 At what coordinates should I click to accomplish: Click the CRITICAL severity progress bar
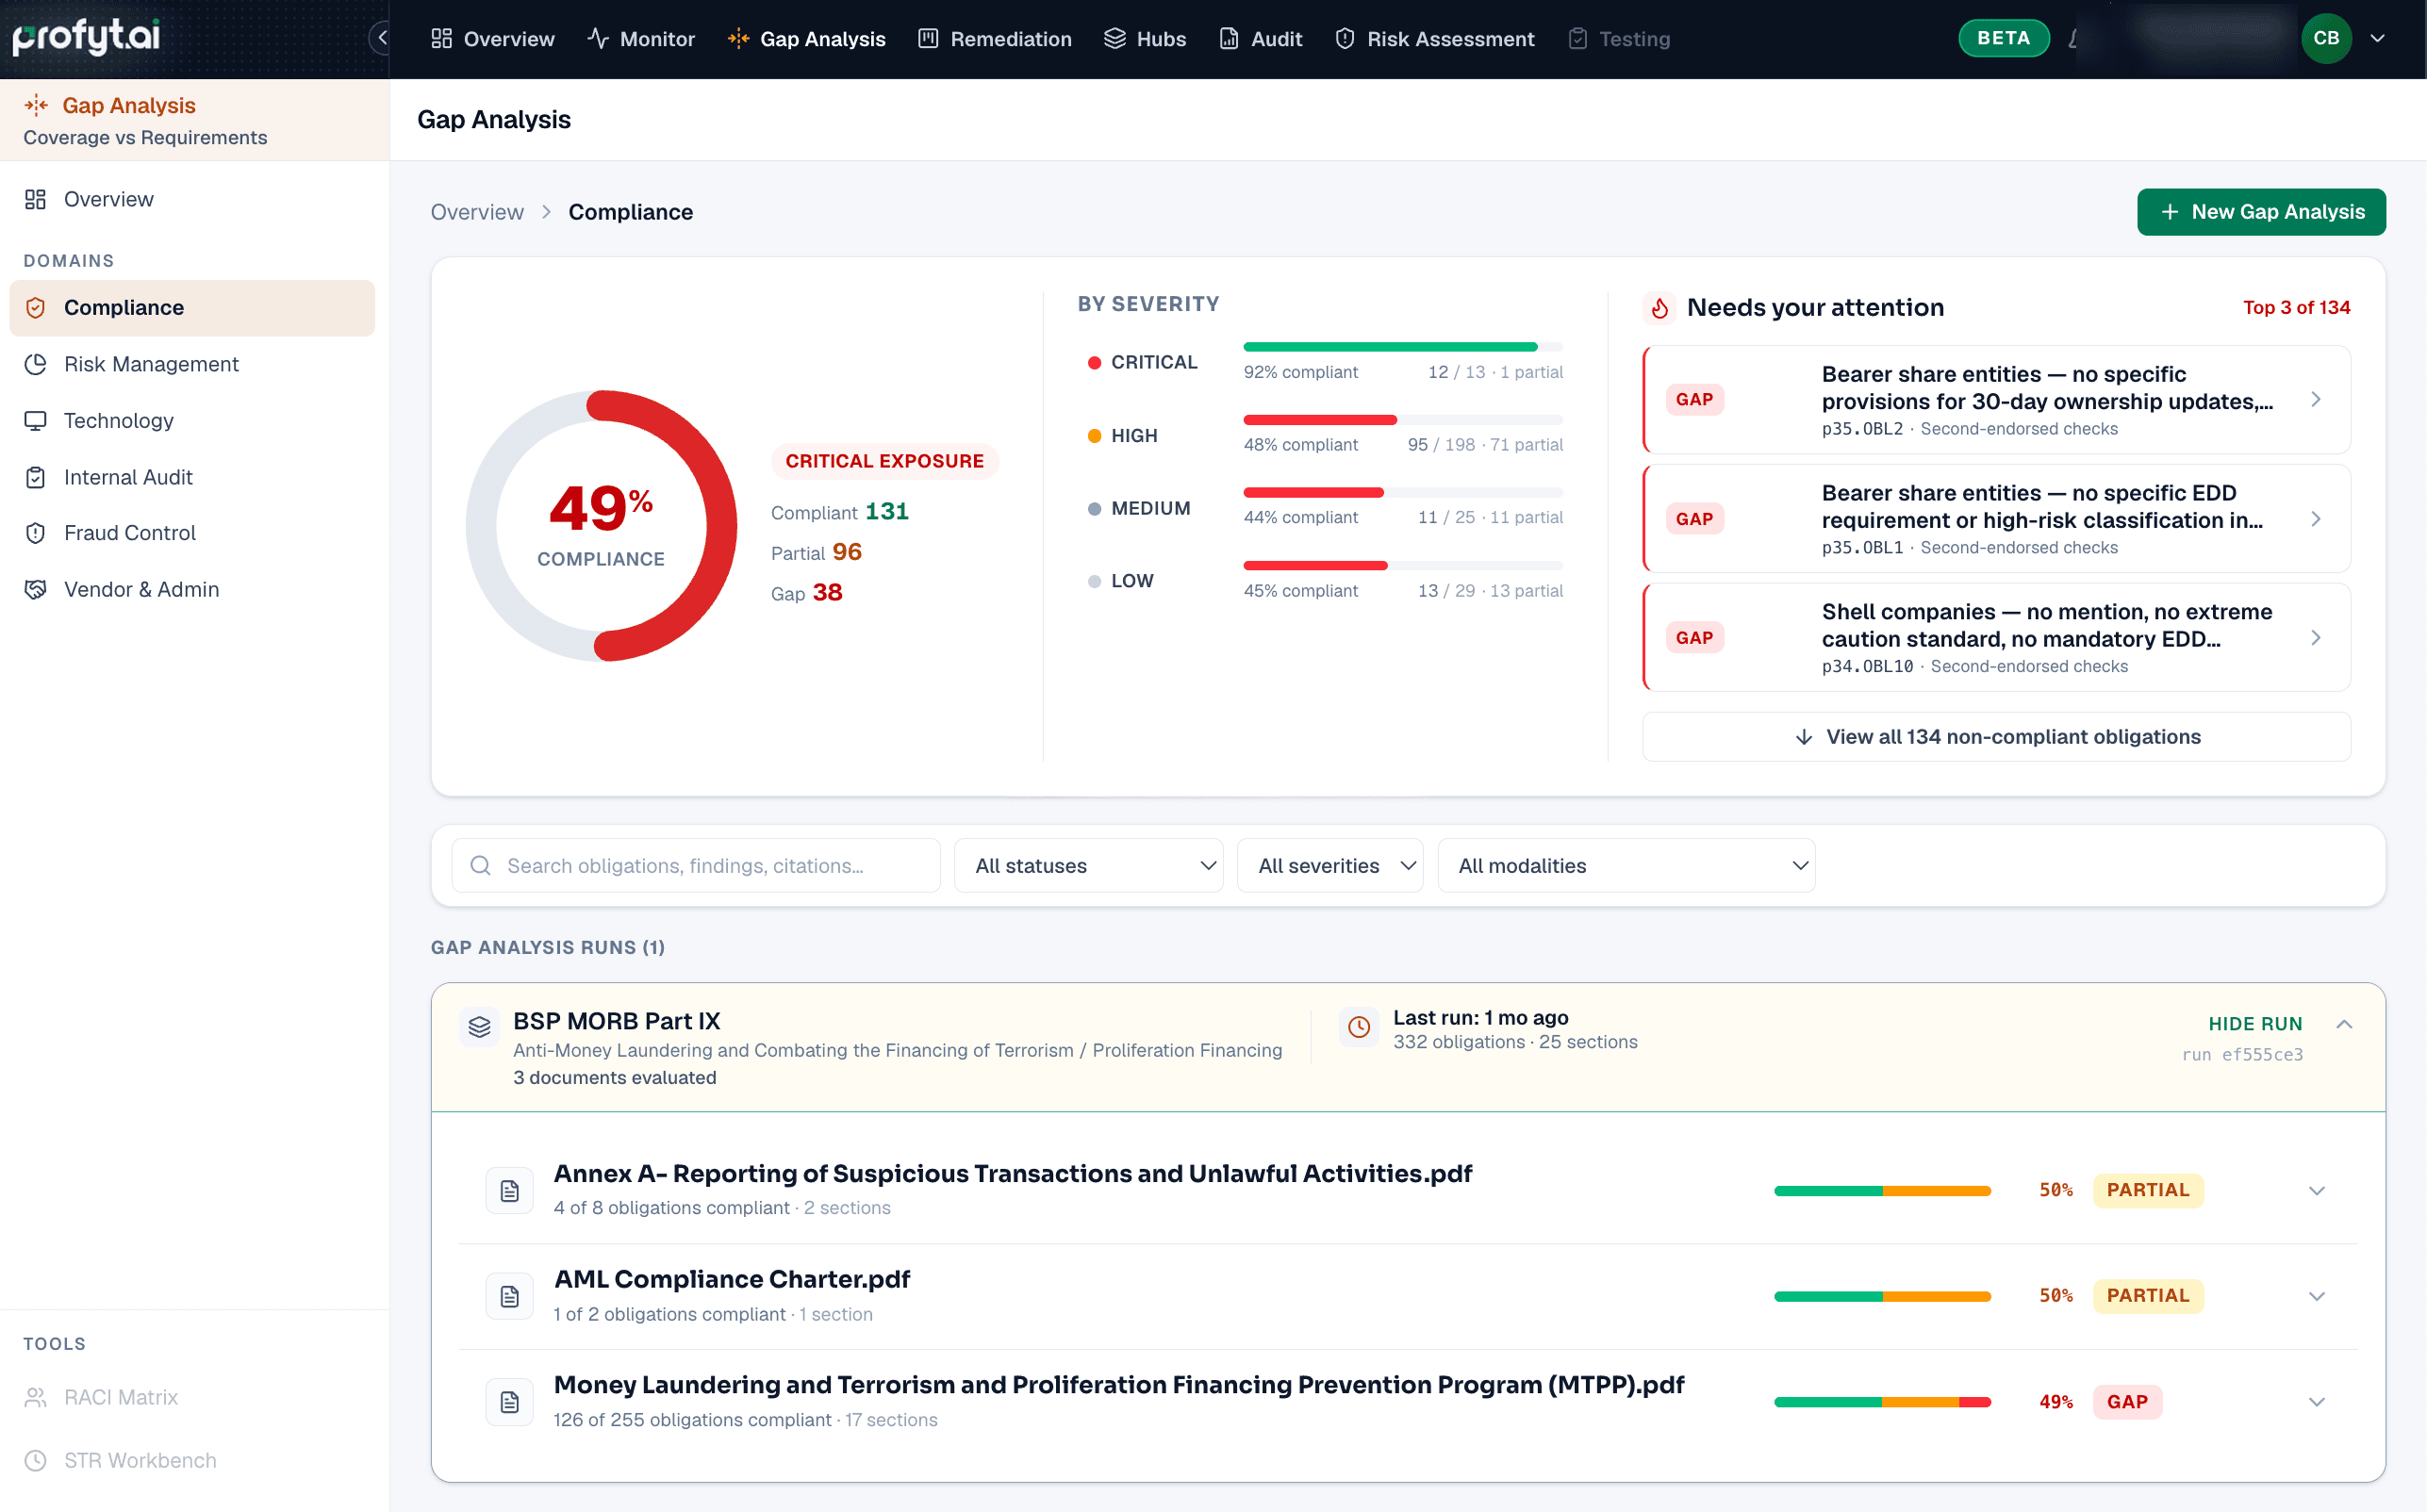pyautogui.click(x=1402, y=347)
